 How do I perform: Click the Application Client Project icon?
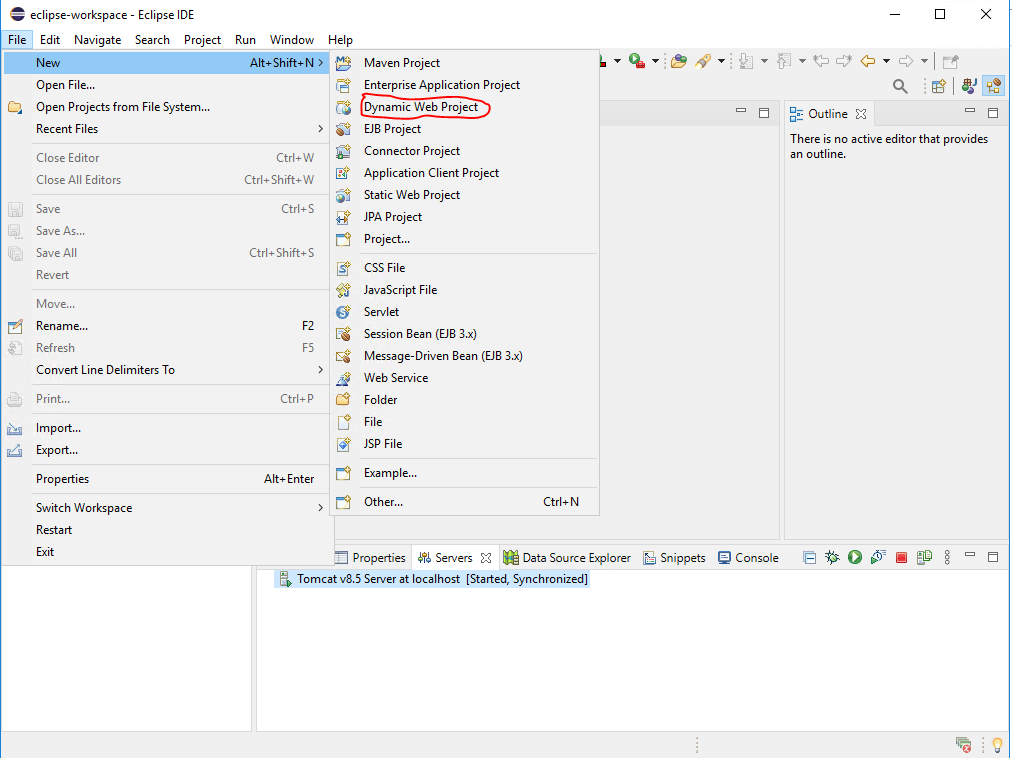click(343, 173)
